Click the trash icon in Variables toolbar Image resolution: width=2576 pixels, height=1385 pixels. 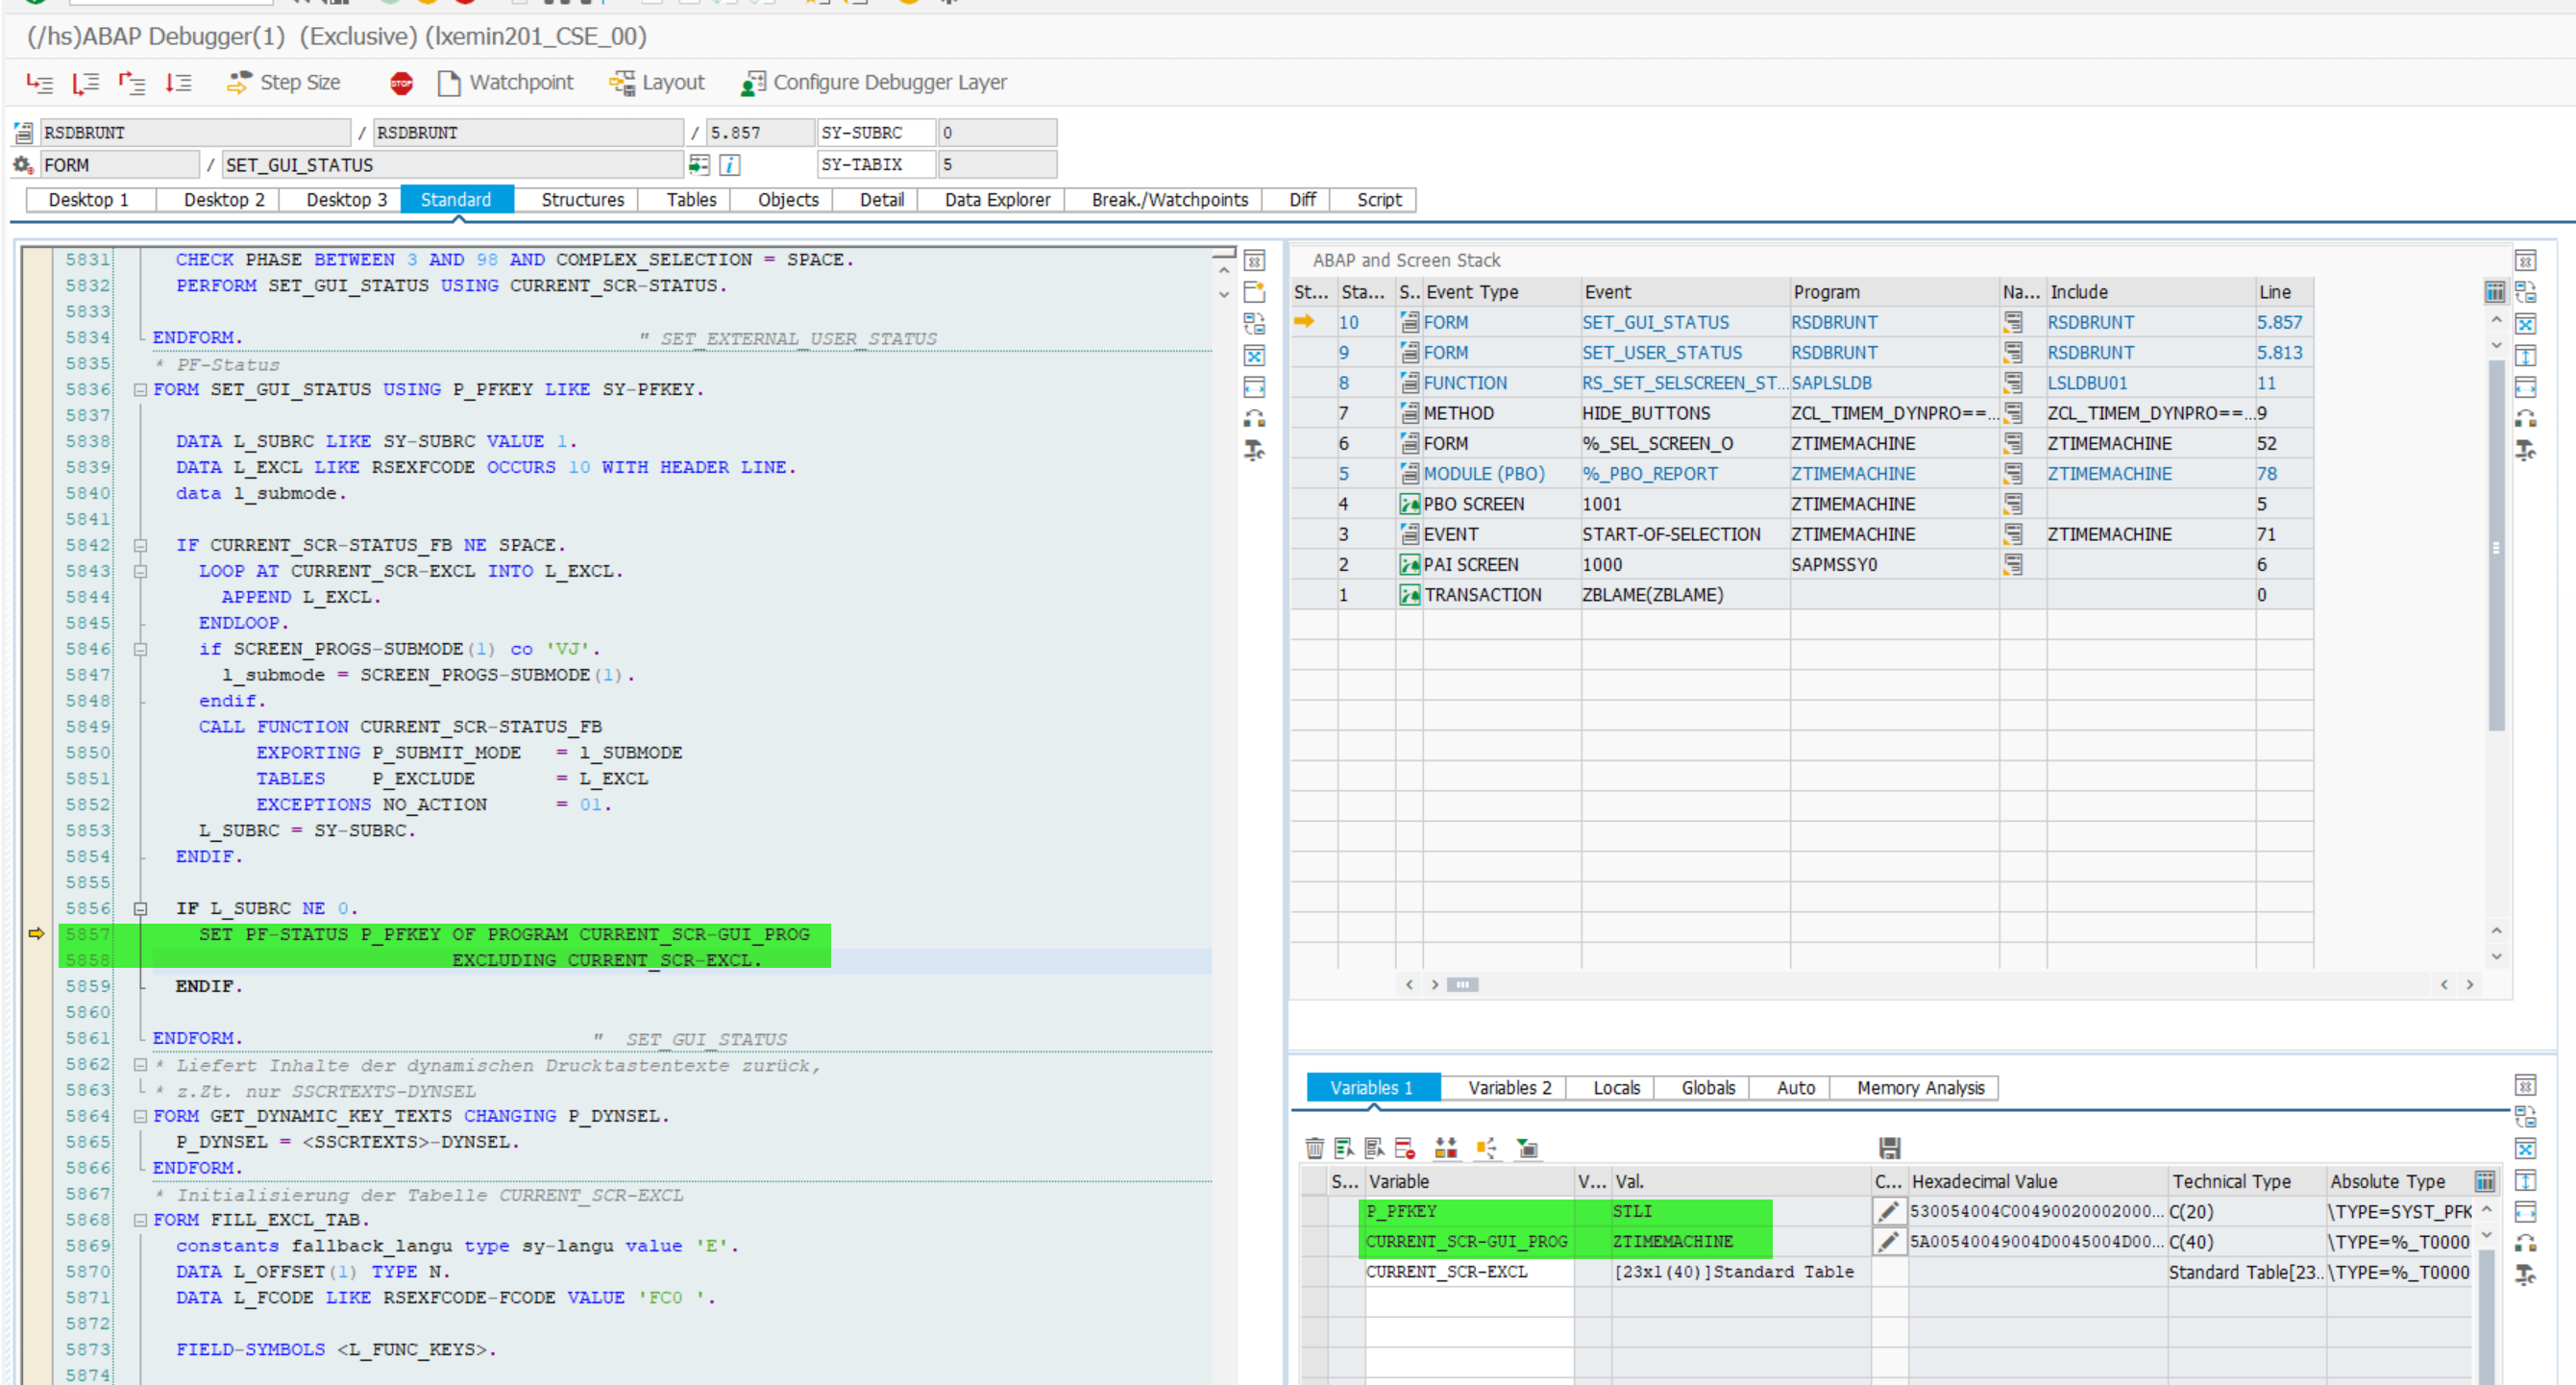point(1314,1148)
